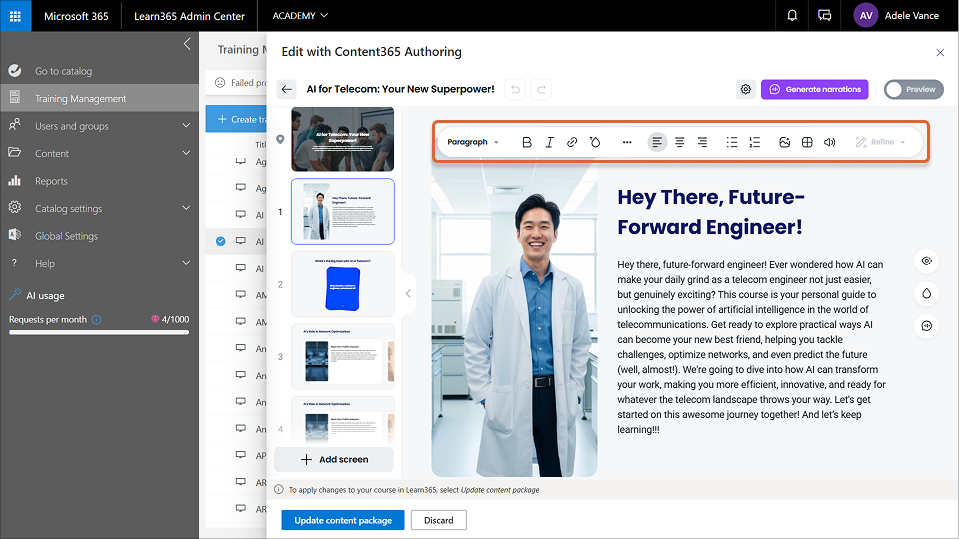Click the Update content package button

click(343, 520)
